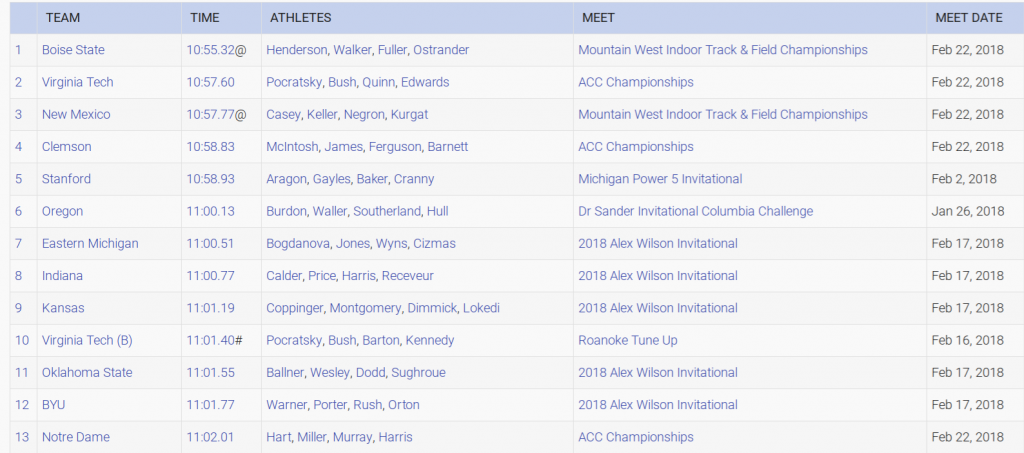Click the New Mexico team link
Image resolution: width=1024 pixels, height=453 pixels.
tap(76, 115)
